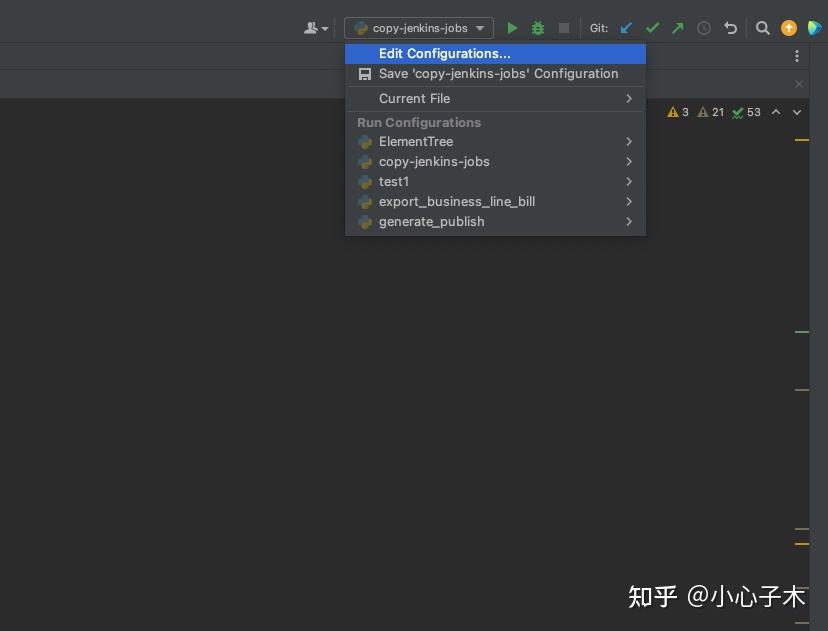The width and height of the screenshot is (828, 631).
Task: Expand the ElementTree submenu chevron
Action: coord(628,142)
